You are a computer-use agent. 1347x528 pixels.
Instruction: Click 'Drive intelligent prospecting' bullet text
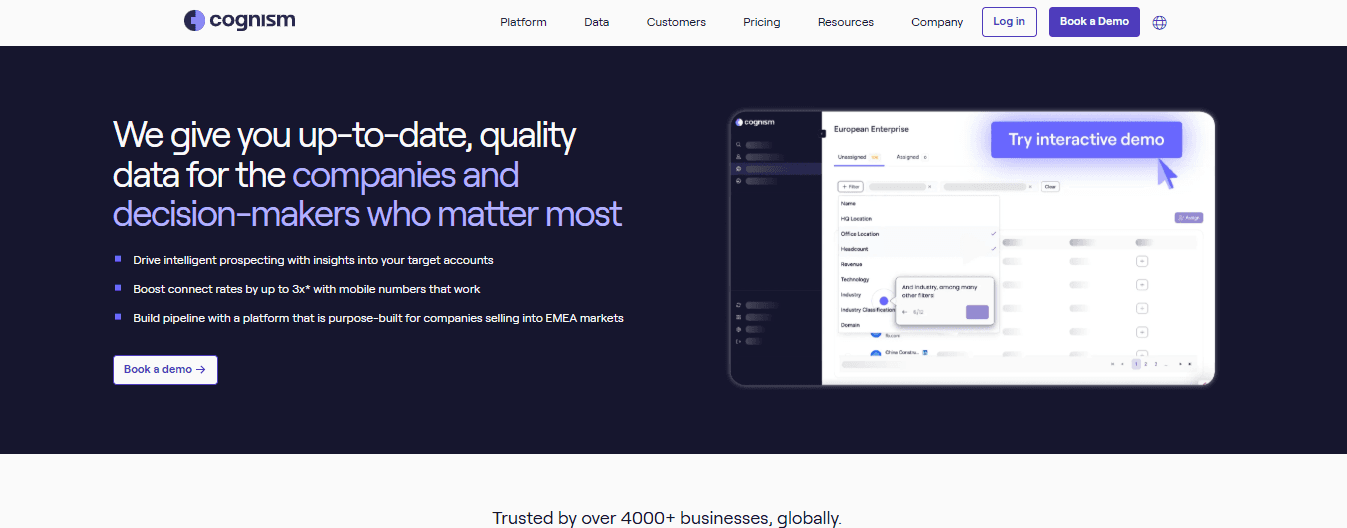[x=313, y=260]
